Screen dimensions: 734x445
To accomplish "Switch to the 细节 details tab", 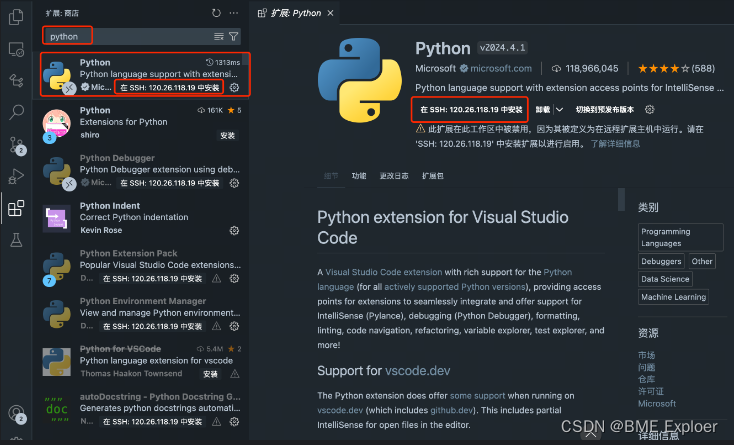I will click(331, 176).
